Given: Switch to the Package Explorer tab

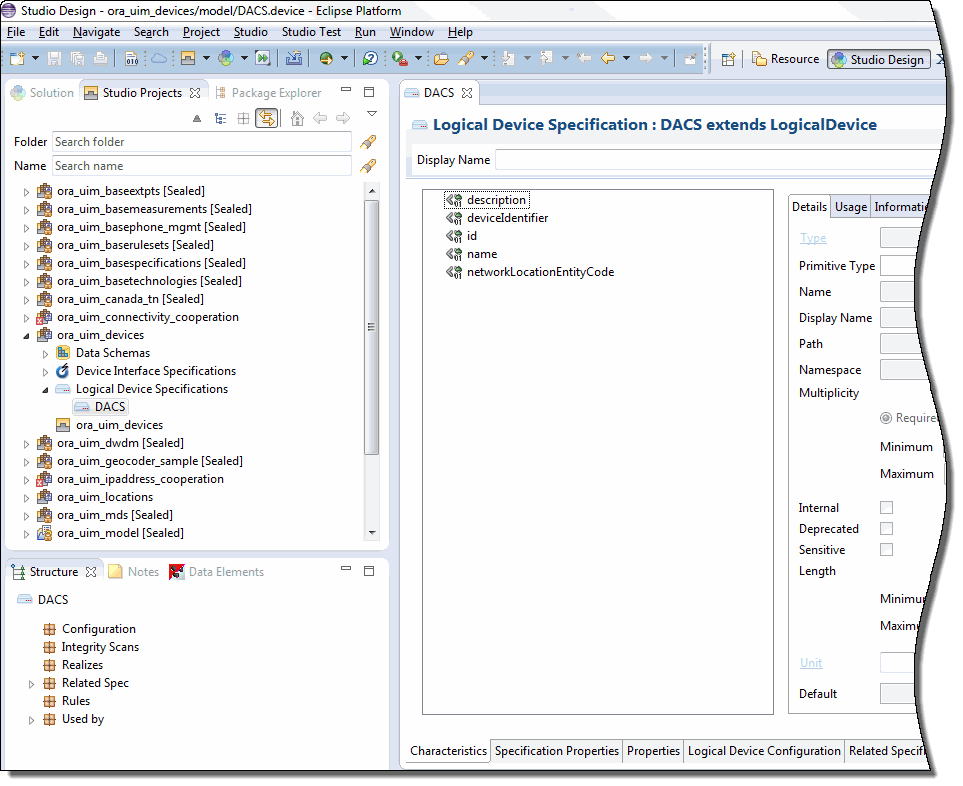Looking at the screenshot, I should (x=268, y=93).
